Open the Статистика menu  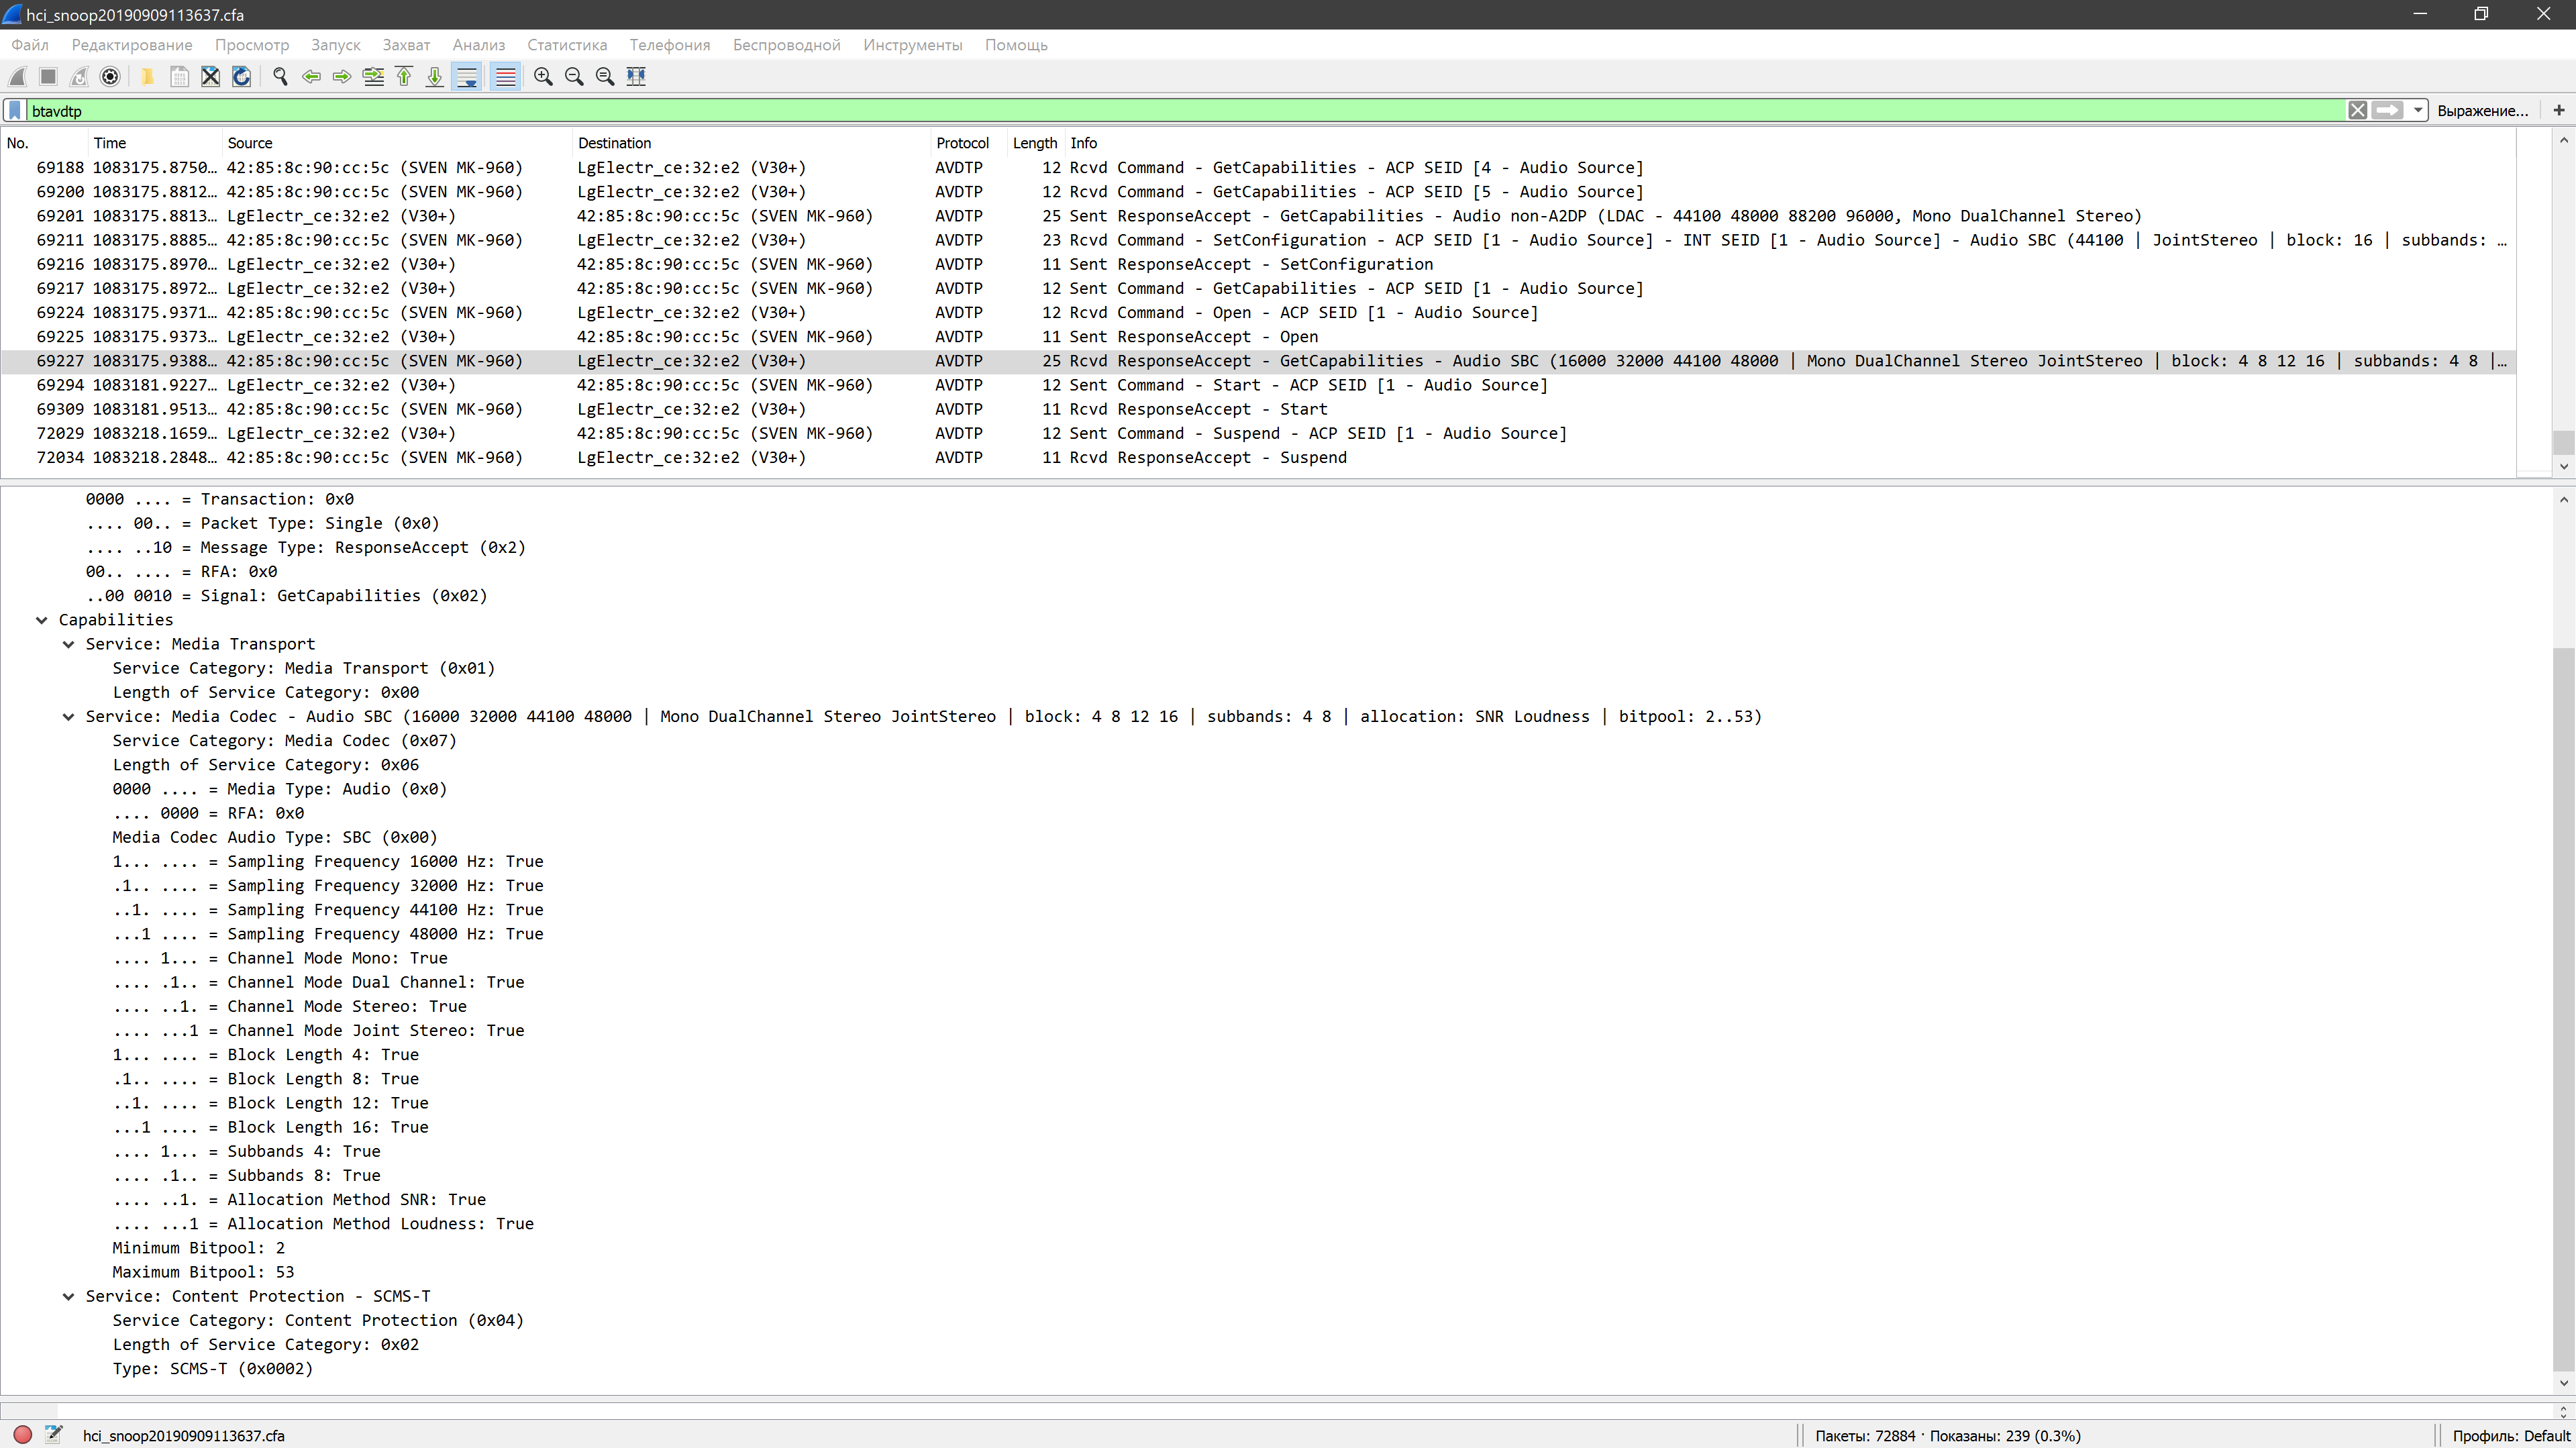[567, 45]
